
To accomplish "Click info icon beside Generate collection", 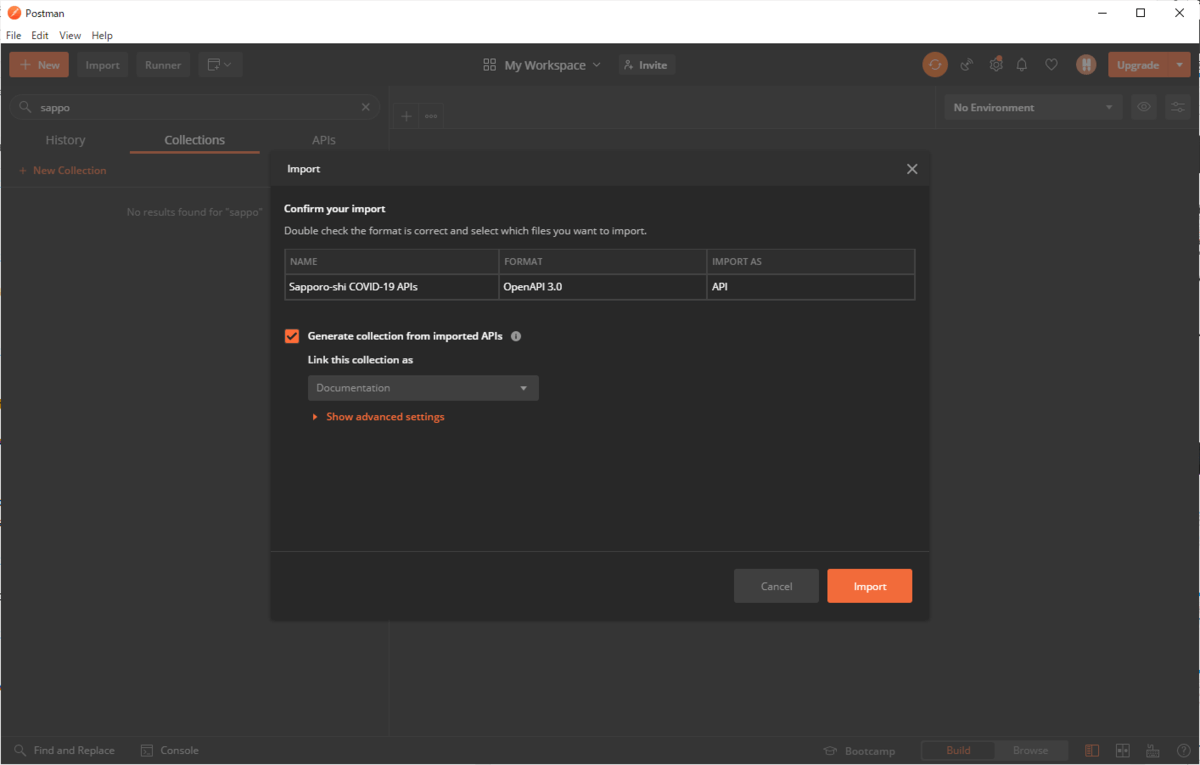I will pos(516,337).
